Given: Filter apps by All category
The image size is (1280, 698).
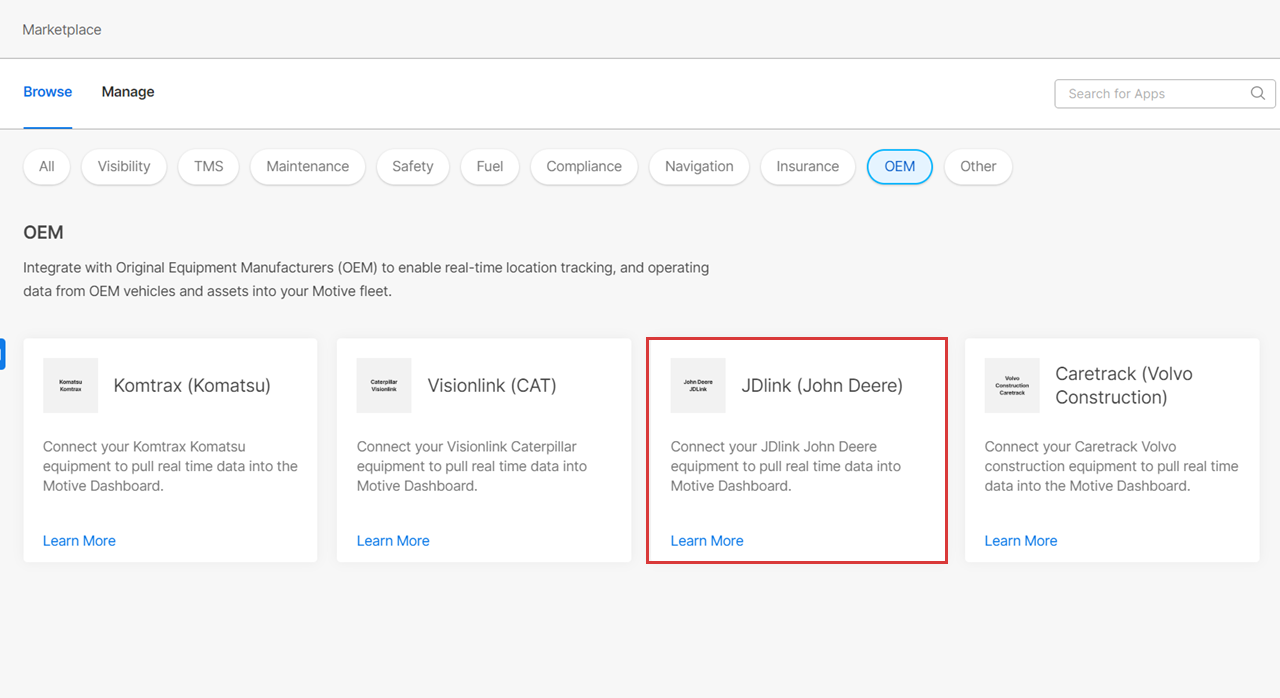Looking at the screenshot, I should pyautogui.click(x=47, y=167).
